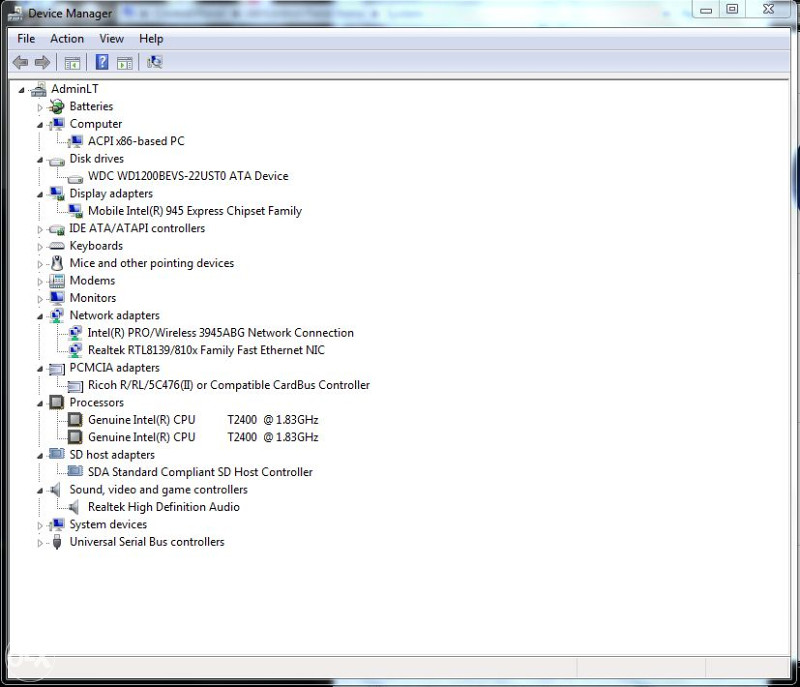Click the System devices category icon
800x687 pixels.
pyautogui.click(x=57, y=524)
